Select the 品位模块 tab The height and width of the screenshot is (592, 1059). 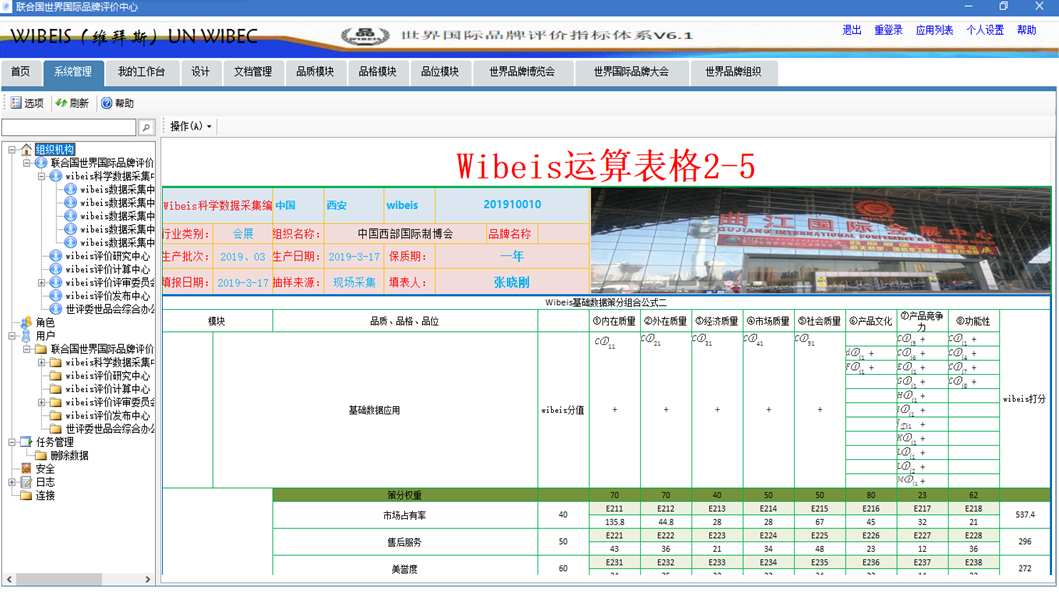pos(440,72)
